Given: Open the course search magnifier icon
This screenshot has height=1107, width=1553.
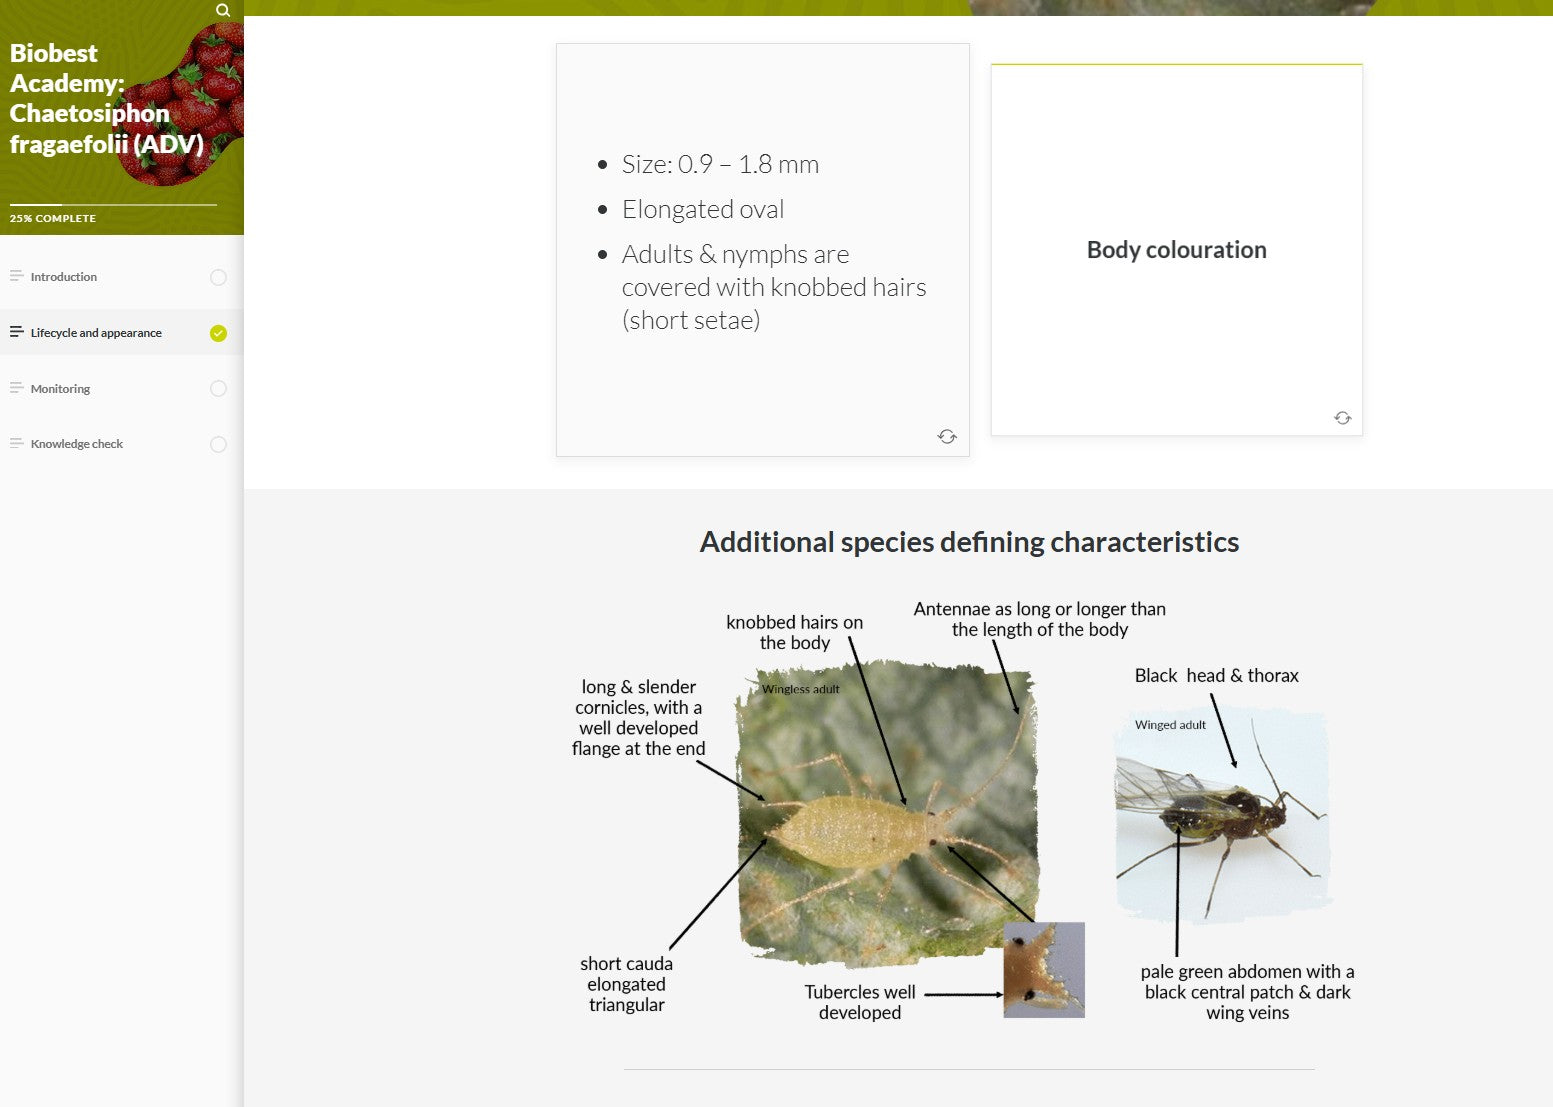Looking at the screenshot, I should pos(223,10).
